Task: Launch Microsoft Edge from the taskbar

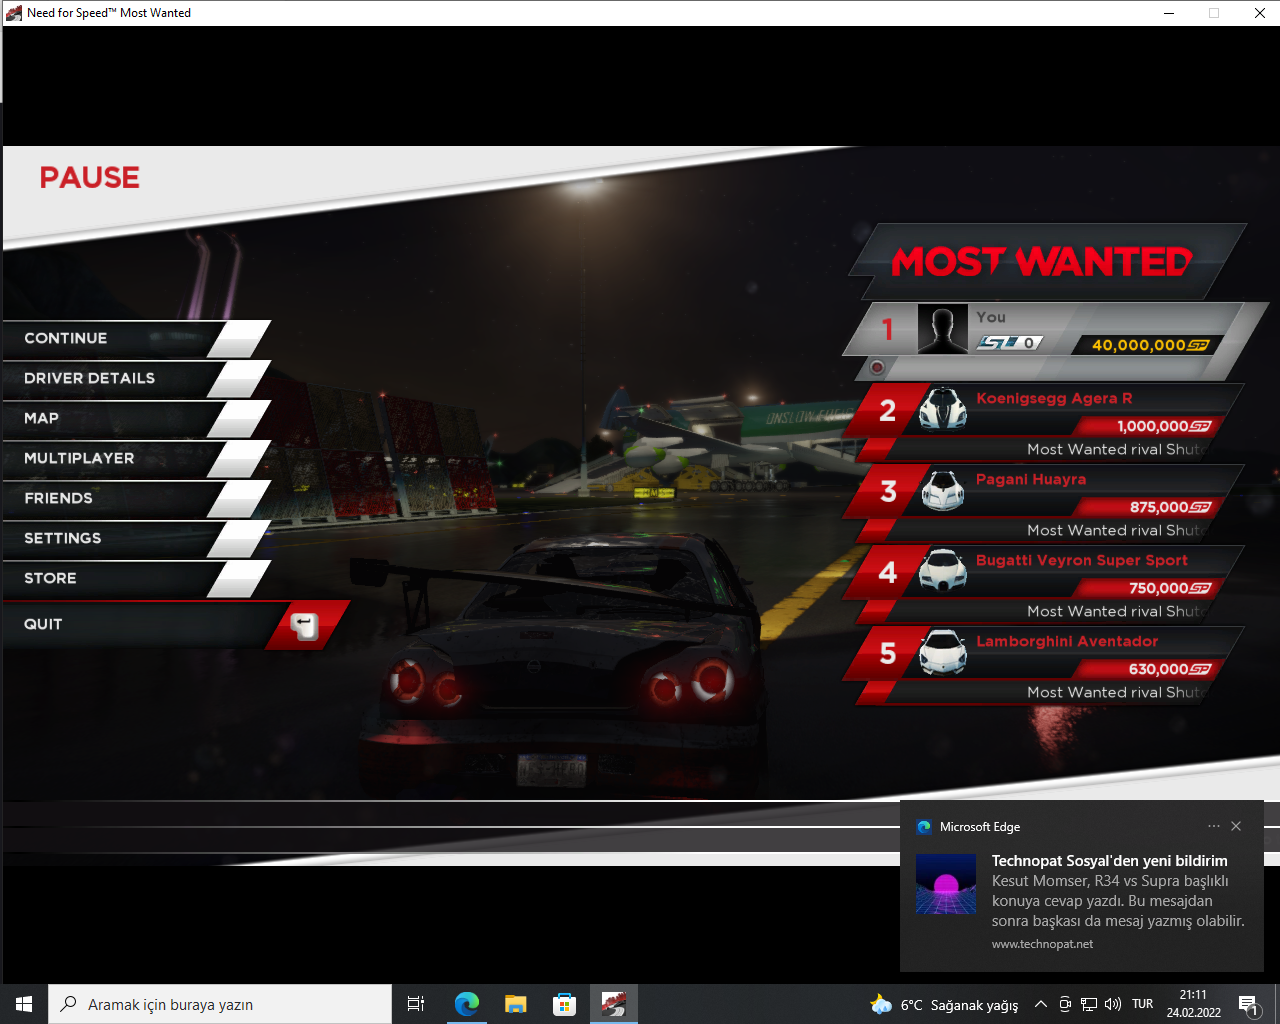Action: click(x=466, y=1004)
